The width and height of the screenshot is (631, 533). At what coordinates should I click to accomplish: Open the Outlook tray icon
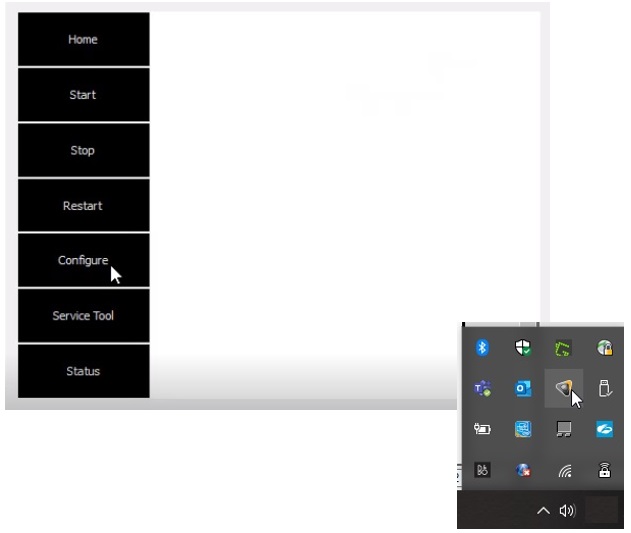[x=522, y=389]
